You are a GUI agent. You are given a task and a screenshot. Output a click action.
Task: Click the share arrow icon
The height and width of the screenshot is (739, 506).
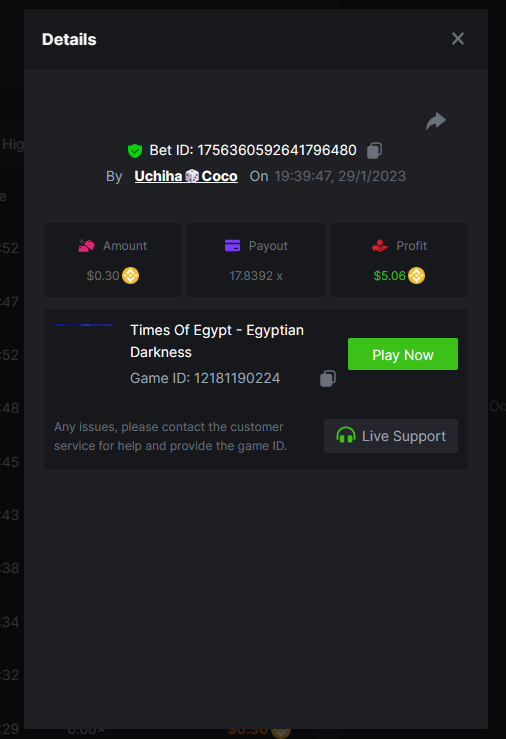436,121
